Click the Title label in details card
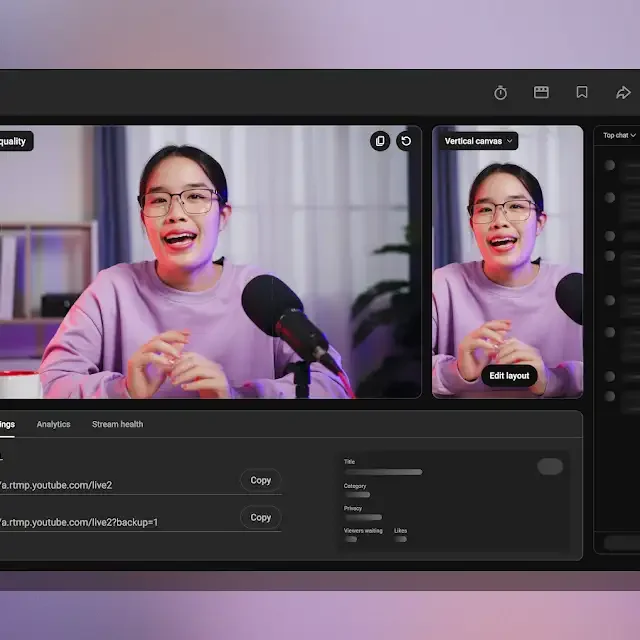Viewport: 640px width, 640px height. [349, 462]
